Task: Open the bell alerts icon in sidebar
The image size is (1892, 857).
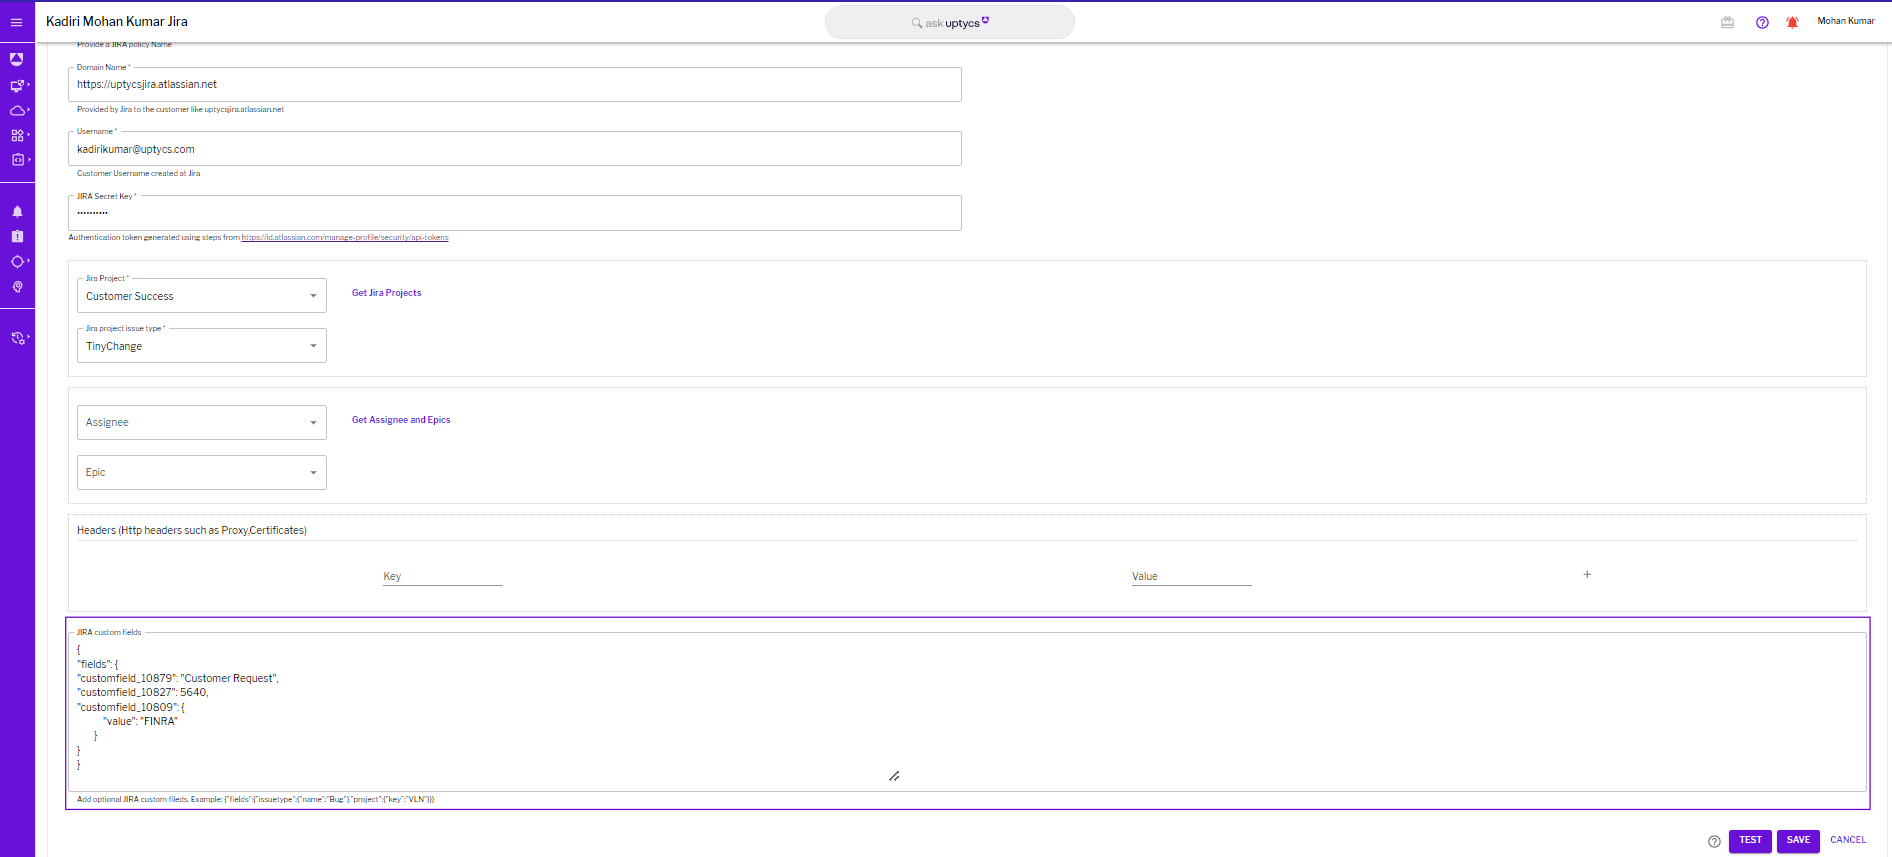Action: (x=17, y=212)
